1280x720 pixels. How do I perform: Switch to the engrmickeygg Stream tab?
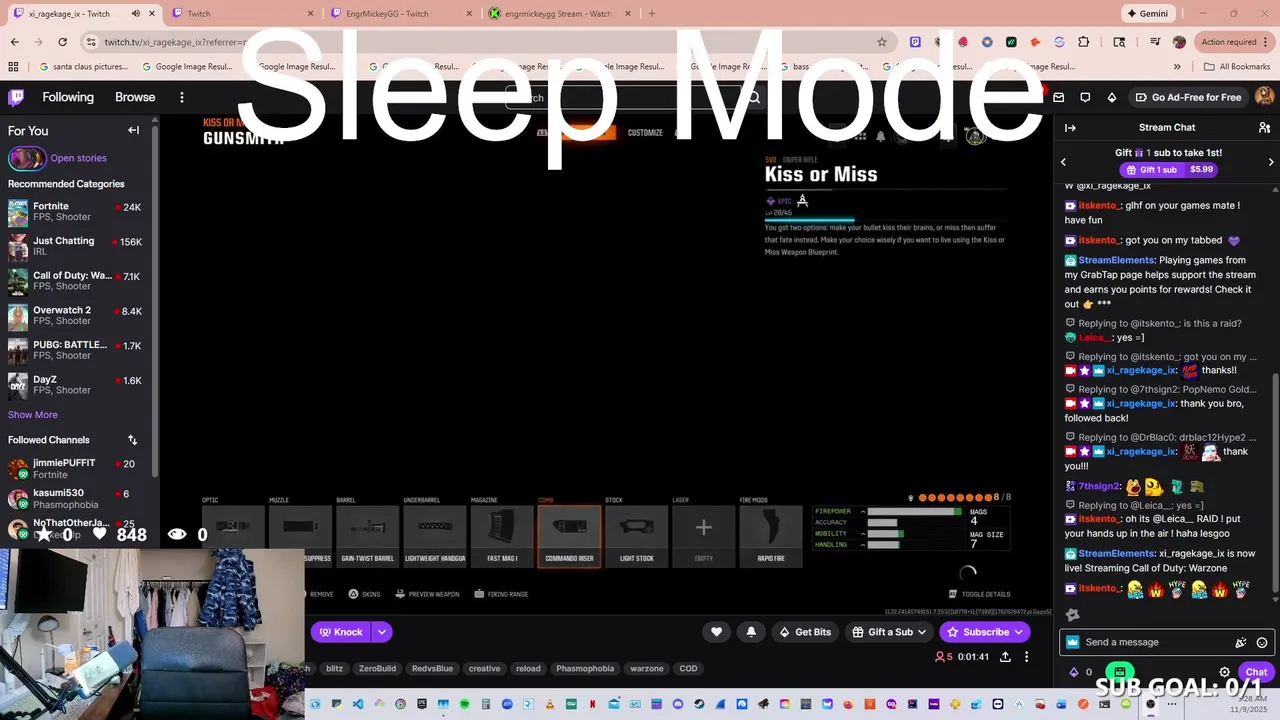tap(558, 14)
